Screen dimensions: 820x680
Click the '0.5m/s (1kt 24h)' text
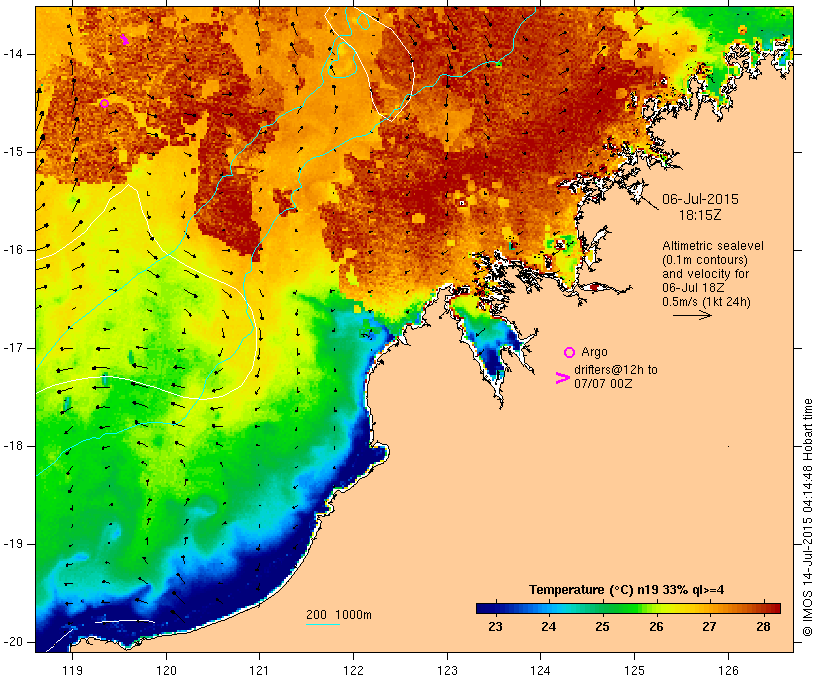click(x=706, y=302)
